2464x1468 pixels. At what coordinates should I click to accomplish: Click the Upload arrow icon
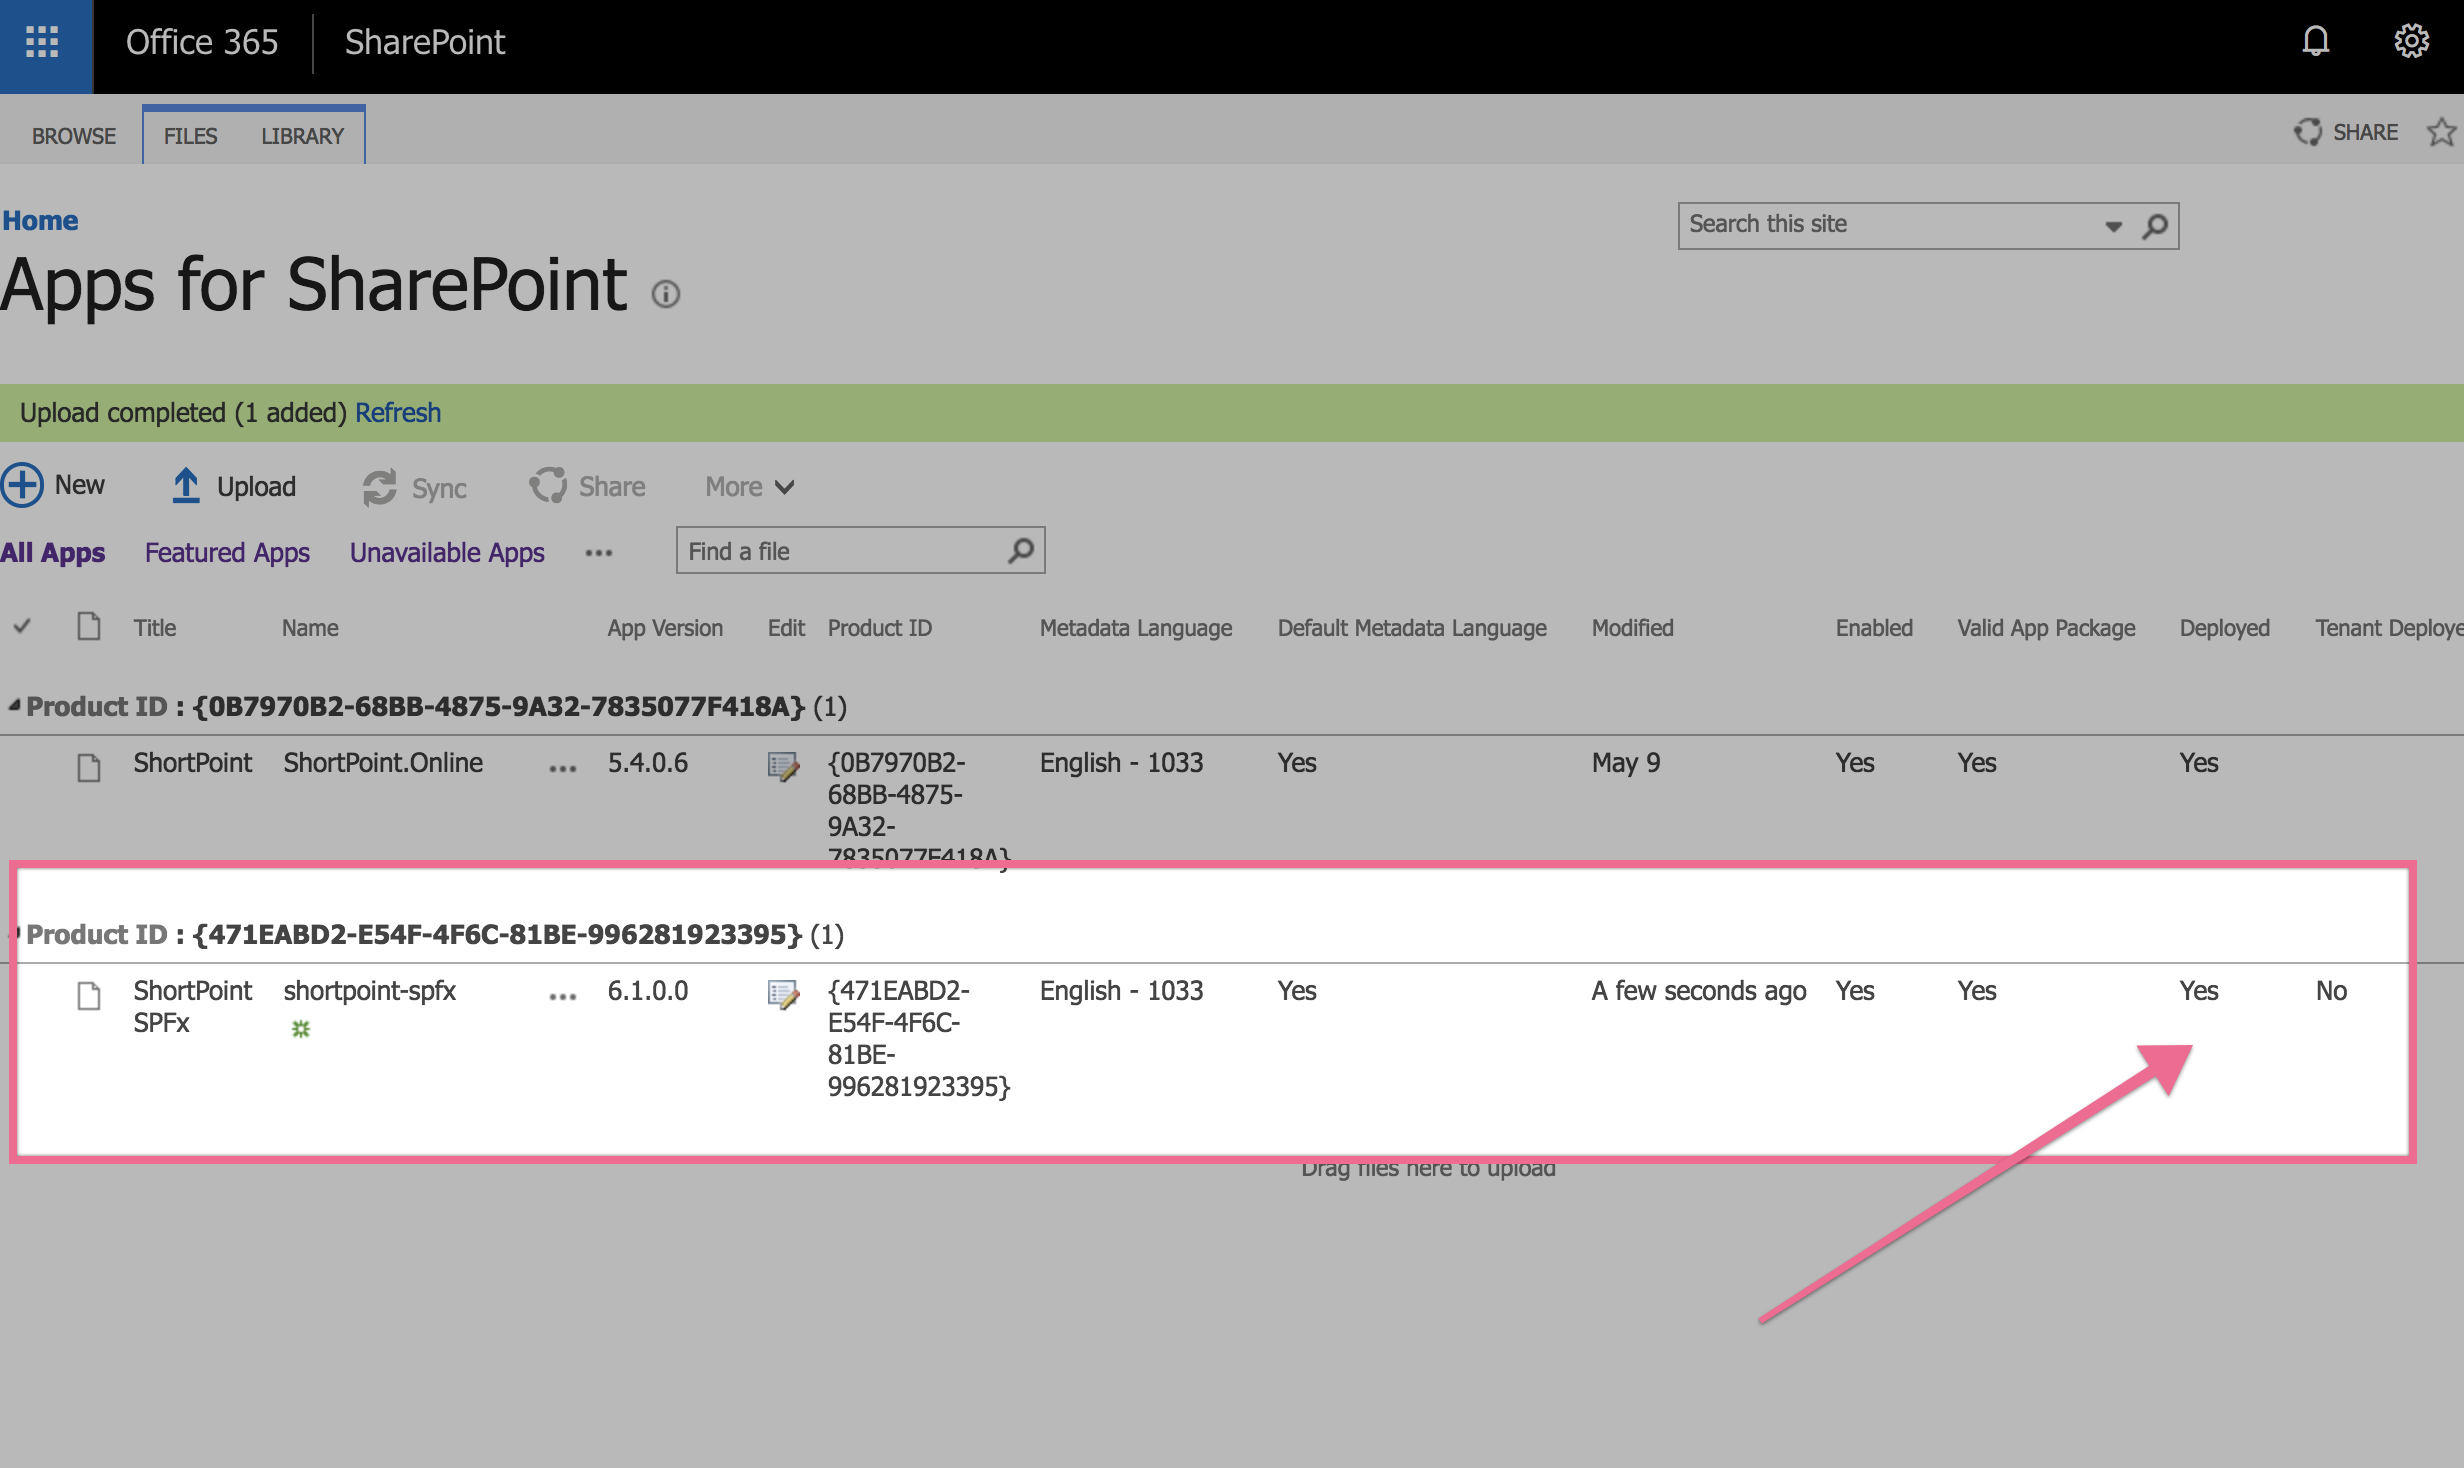click(x=186, y=486)
